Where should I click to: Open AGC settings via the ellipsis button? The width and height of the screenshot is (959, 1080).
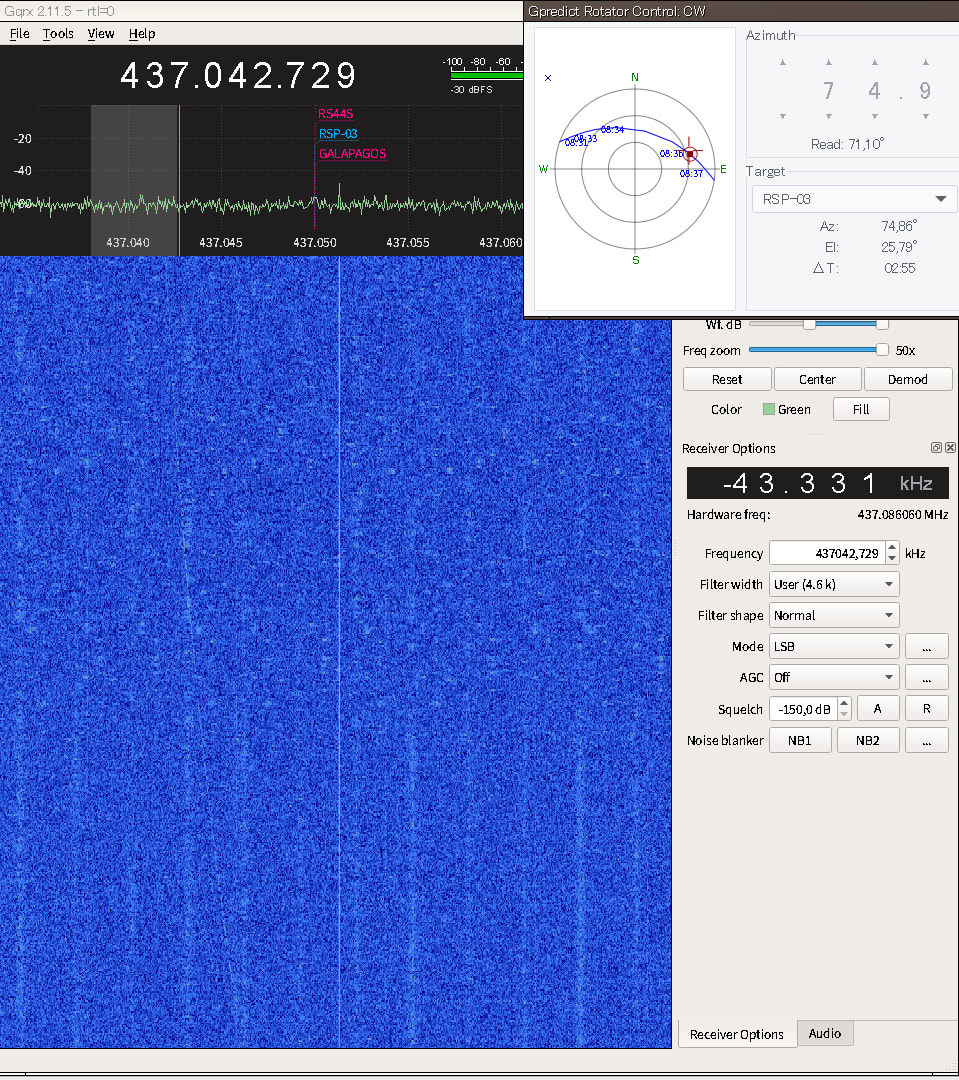tap(926, 677)
